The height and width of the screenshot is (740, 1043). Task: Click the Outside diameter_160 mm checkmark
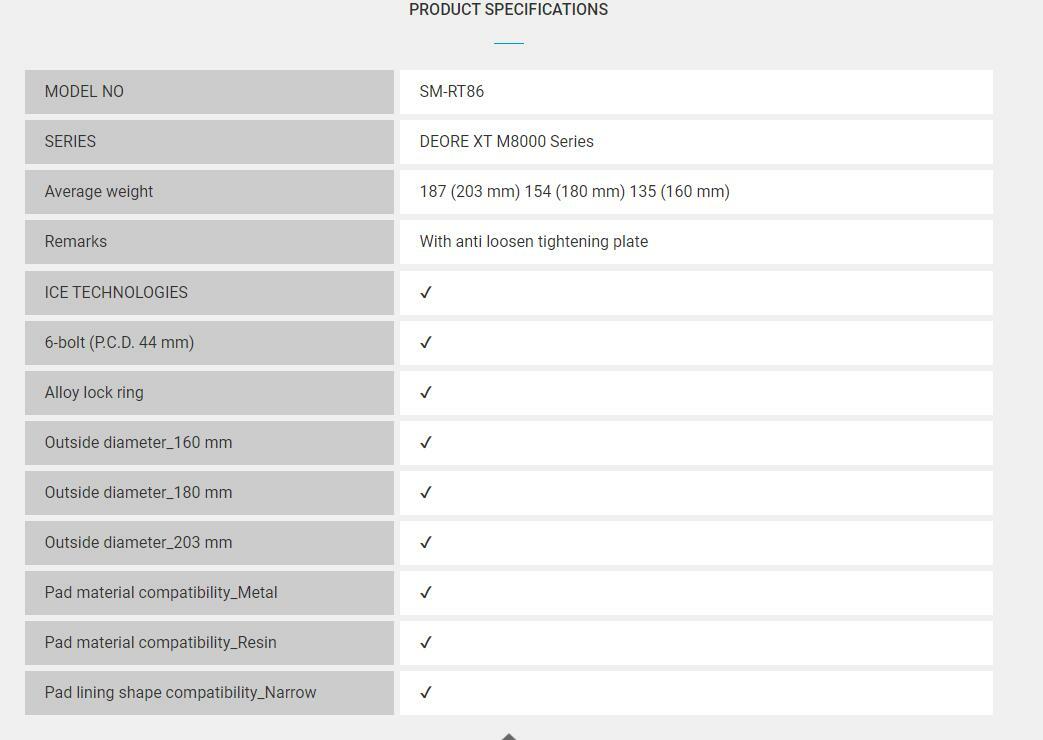click(426, 442)
